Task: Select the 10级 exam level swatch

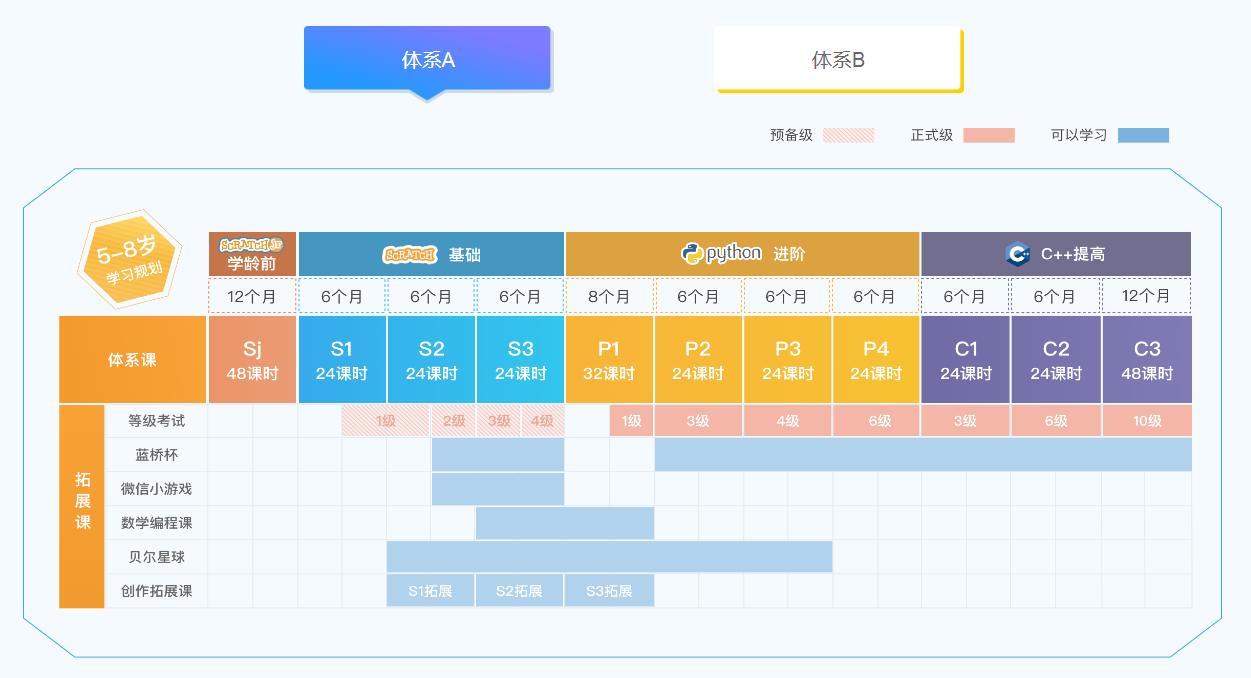Action: click(1146, 421)
